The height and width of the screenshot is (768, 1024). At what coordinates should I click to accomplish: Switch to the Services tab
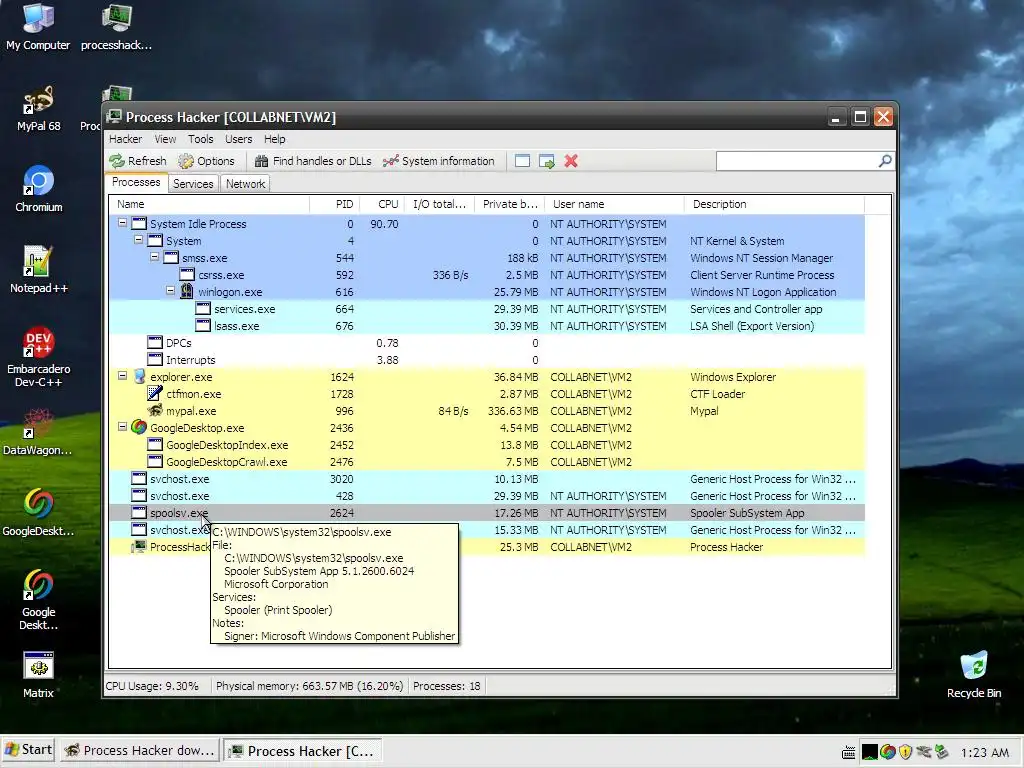[193, 184]
